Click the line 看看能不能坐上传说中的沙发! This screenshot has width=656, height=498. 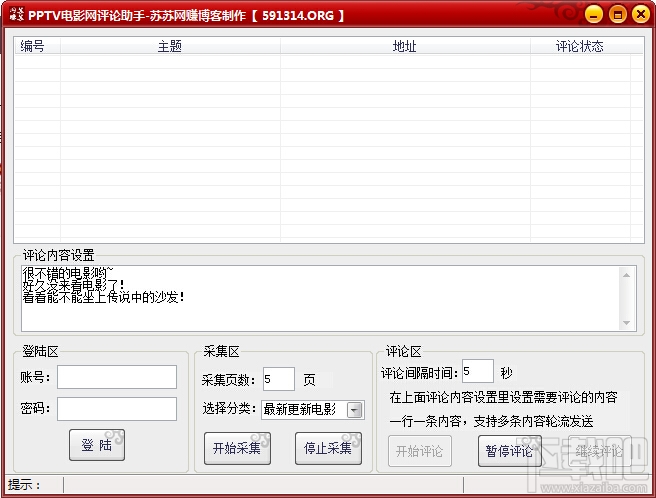(x=103, y=297)
